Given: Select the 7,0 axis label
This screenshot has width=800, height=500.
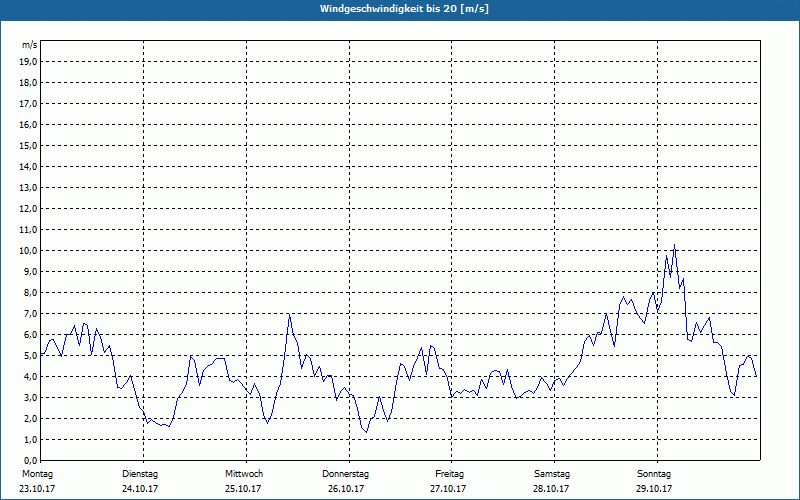Looking at the screenshot, I should click(x=30, y=314).
